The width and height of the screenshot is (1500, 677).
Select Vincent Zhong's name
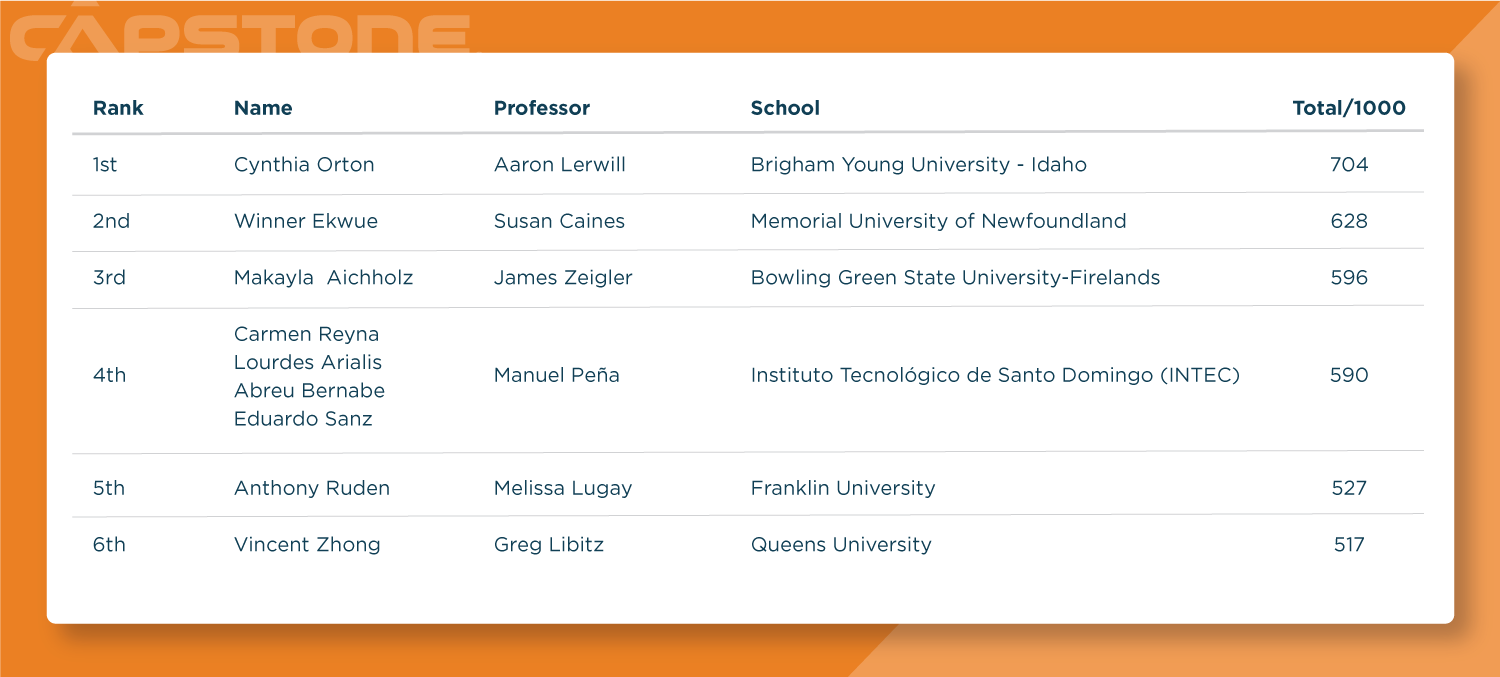307,545
